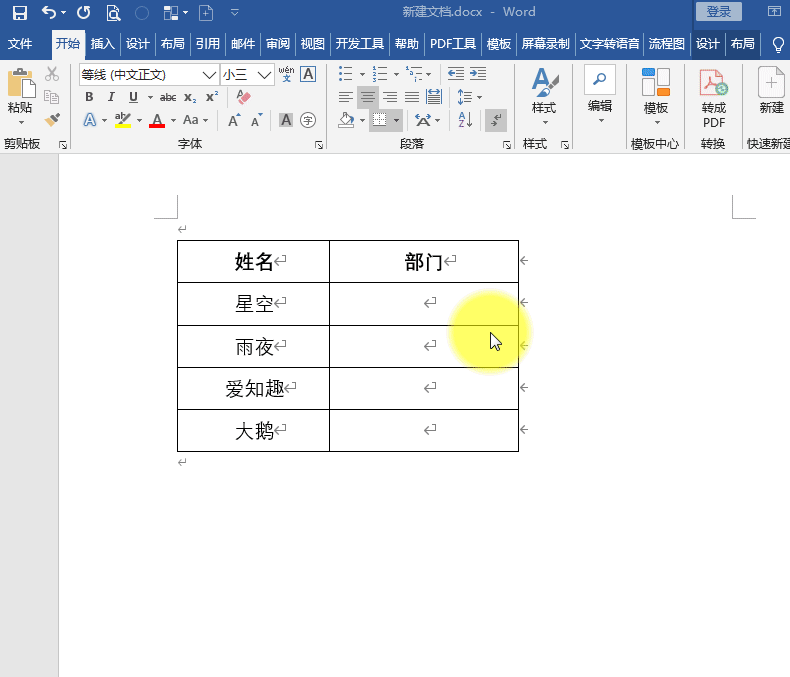Viewport: 790px width, 677px height.
Task: Expand the borders dropdown arrow
Action: click(x=397, y=120)
